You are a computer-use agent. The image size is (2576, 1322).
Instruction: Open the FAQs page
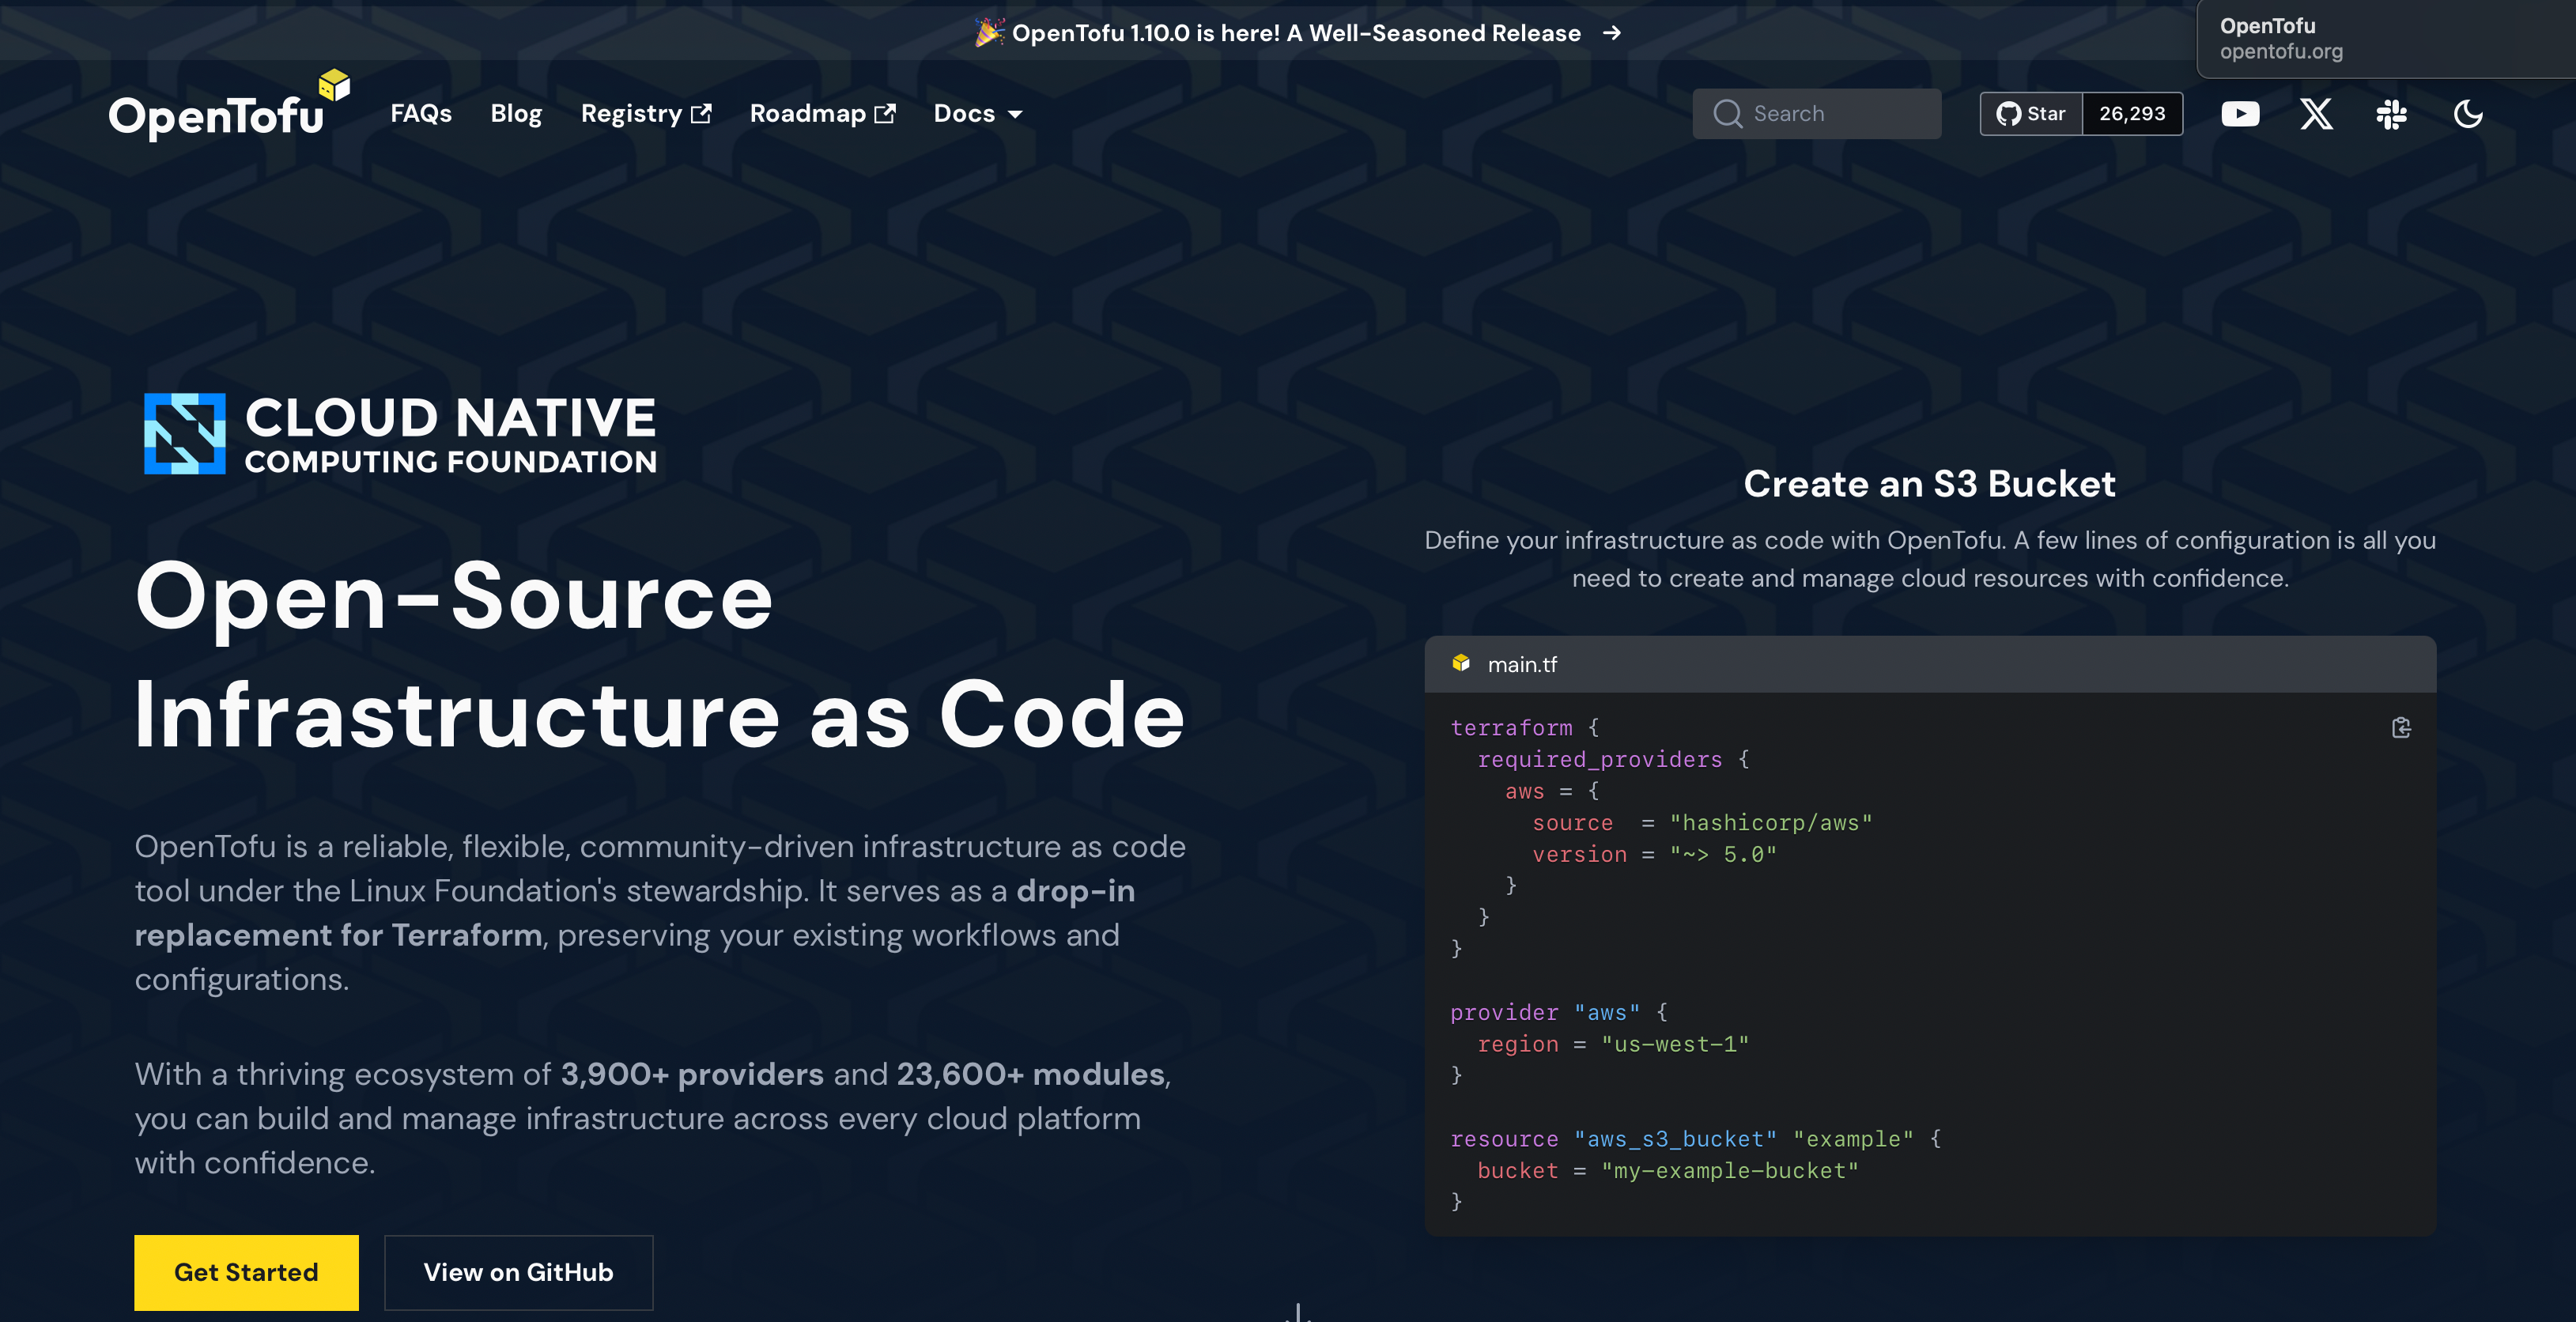click(421, 114)
